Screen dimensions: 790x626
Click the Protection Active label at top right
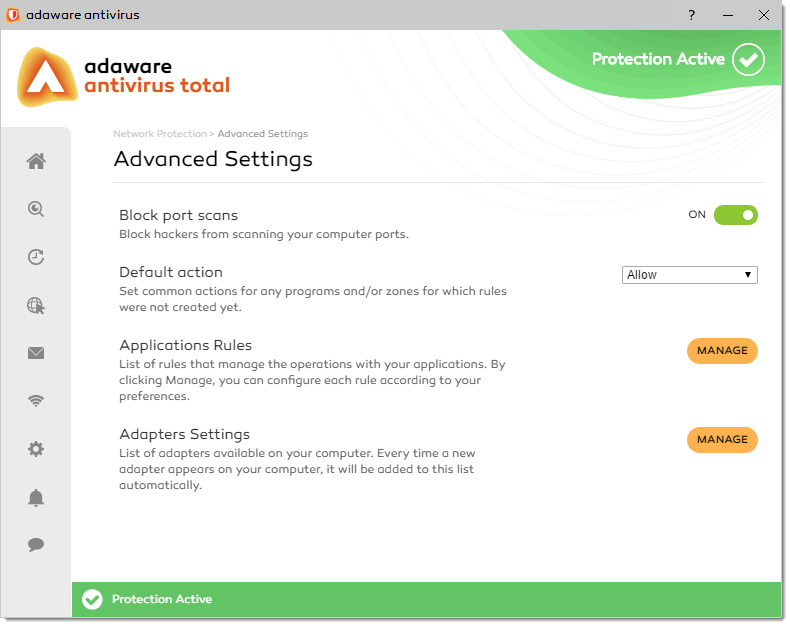658,59
